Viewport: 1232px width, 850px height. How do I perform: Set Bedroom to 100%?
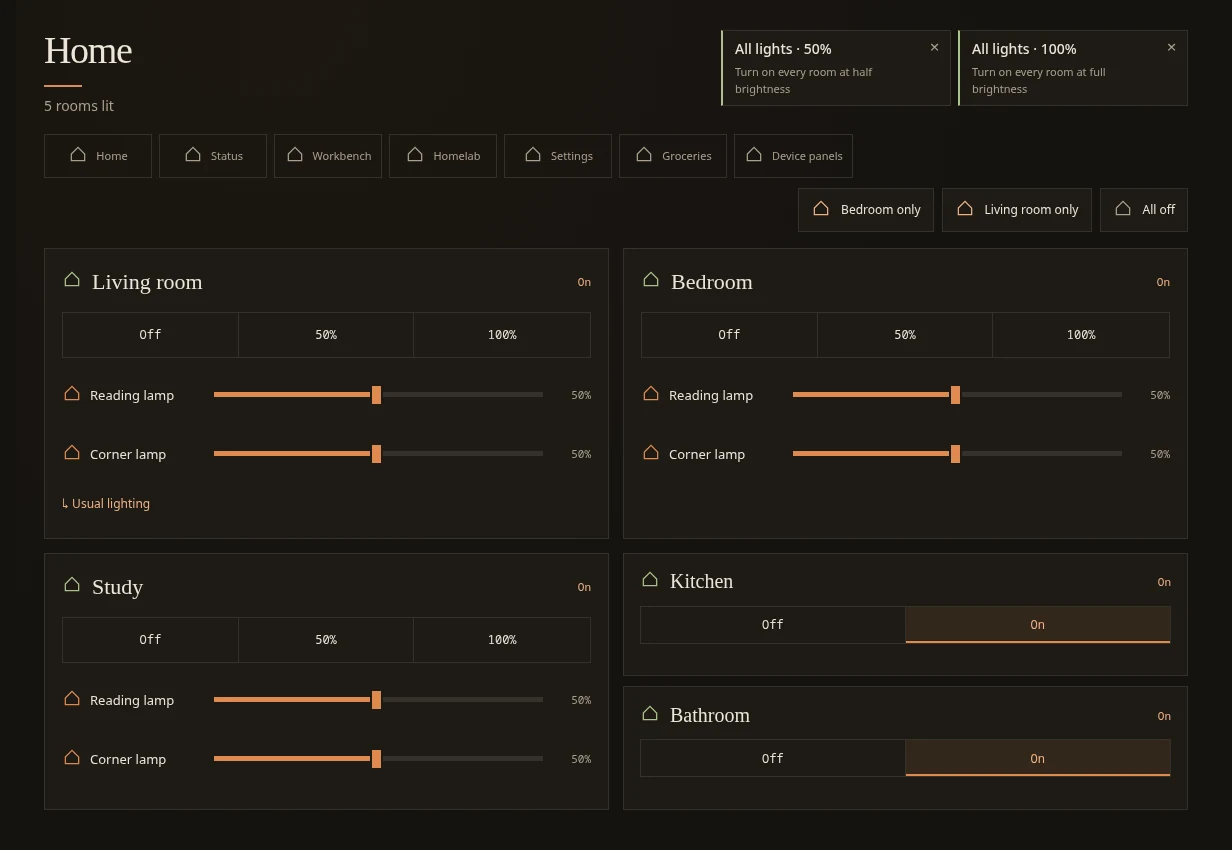pyautogui.click(x=1081, y=335)
